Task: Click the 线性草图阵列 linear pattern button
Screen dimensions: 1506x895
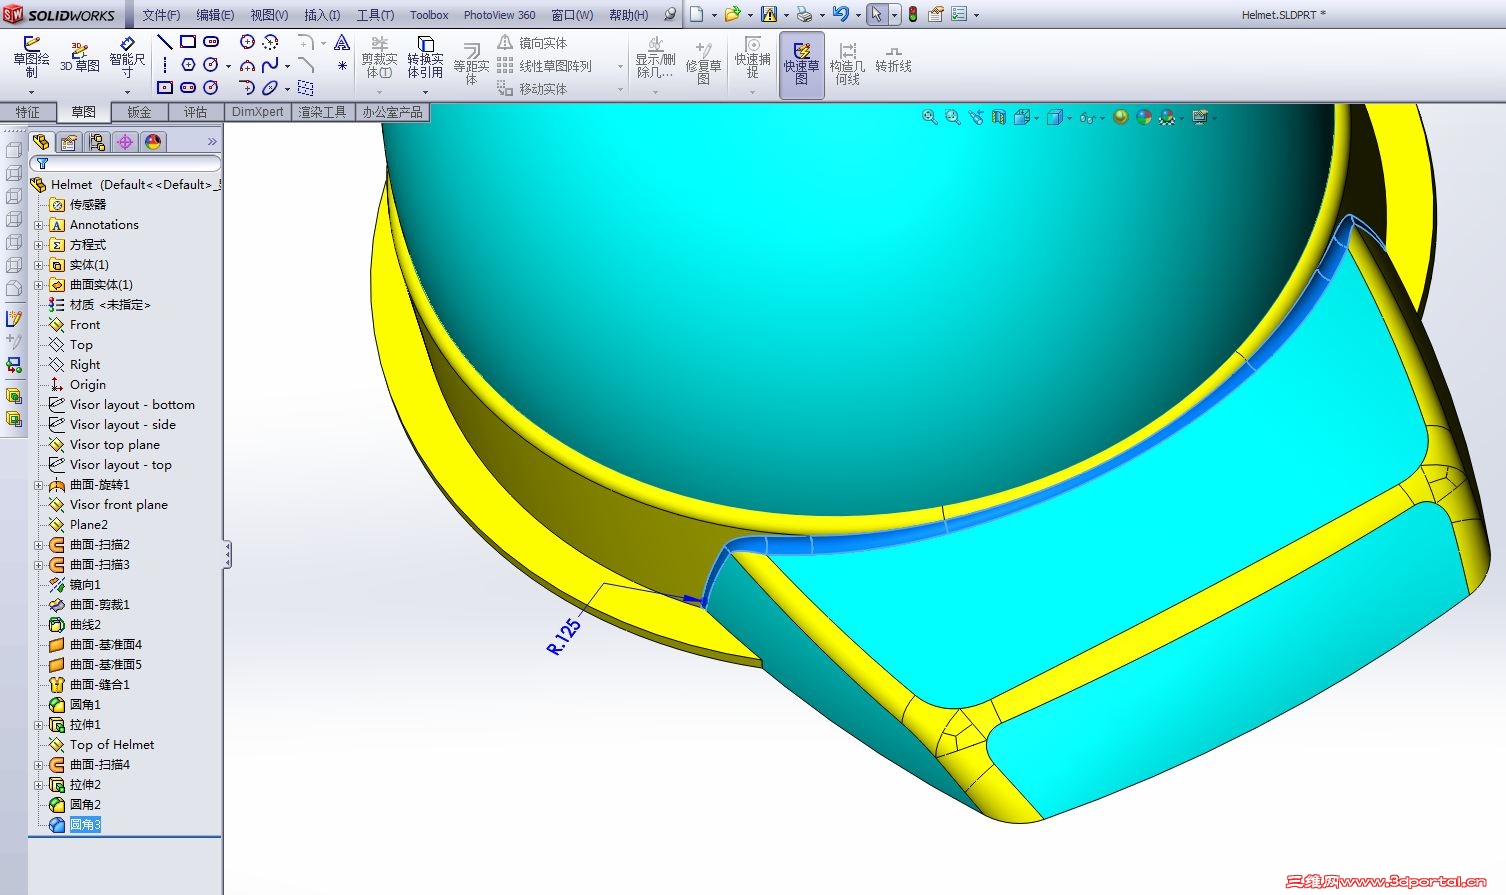Action: pyautogui.click(x=544, y=66)
